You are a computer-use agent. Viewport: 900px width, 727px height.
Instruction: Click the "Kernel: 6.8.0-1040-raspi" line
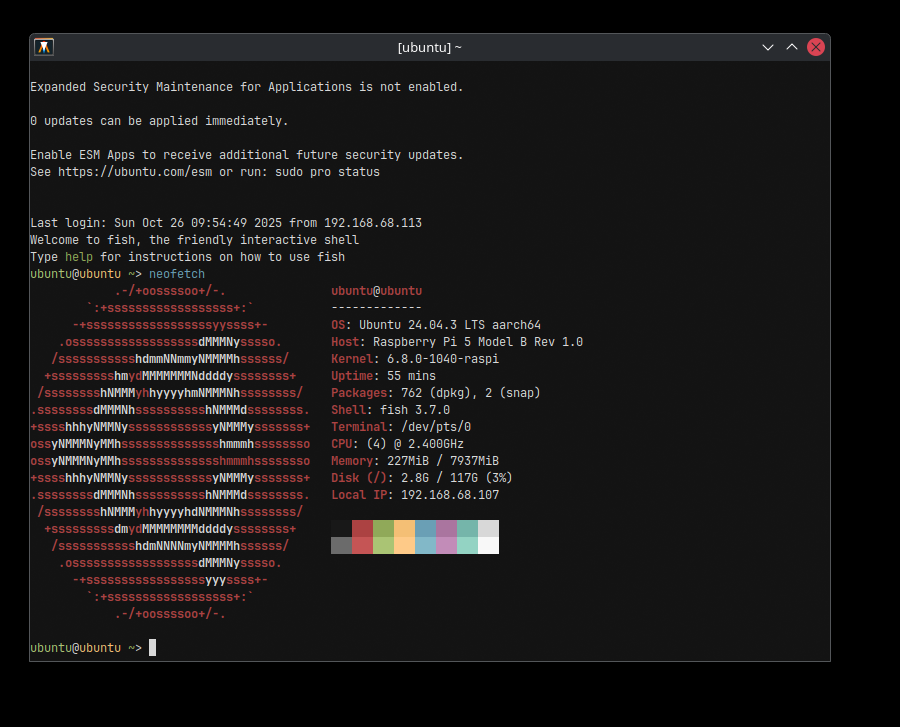coord(415,359)
